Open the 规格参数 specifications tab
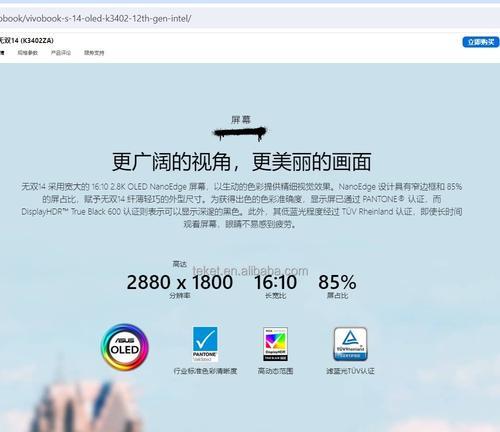This screenshot has height=432, width=500. coord(28,53)
